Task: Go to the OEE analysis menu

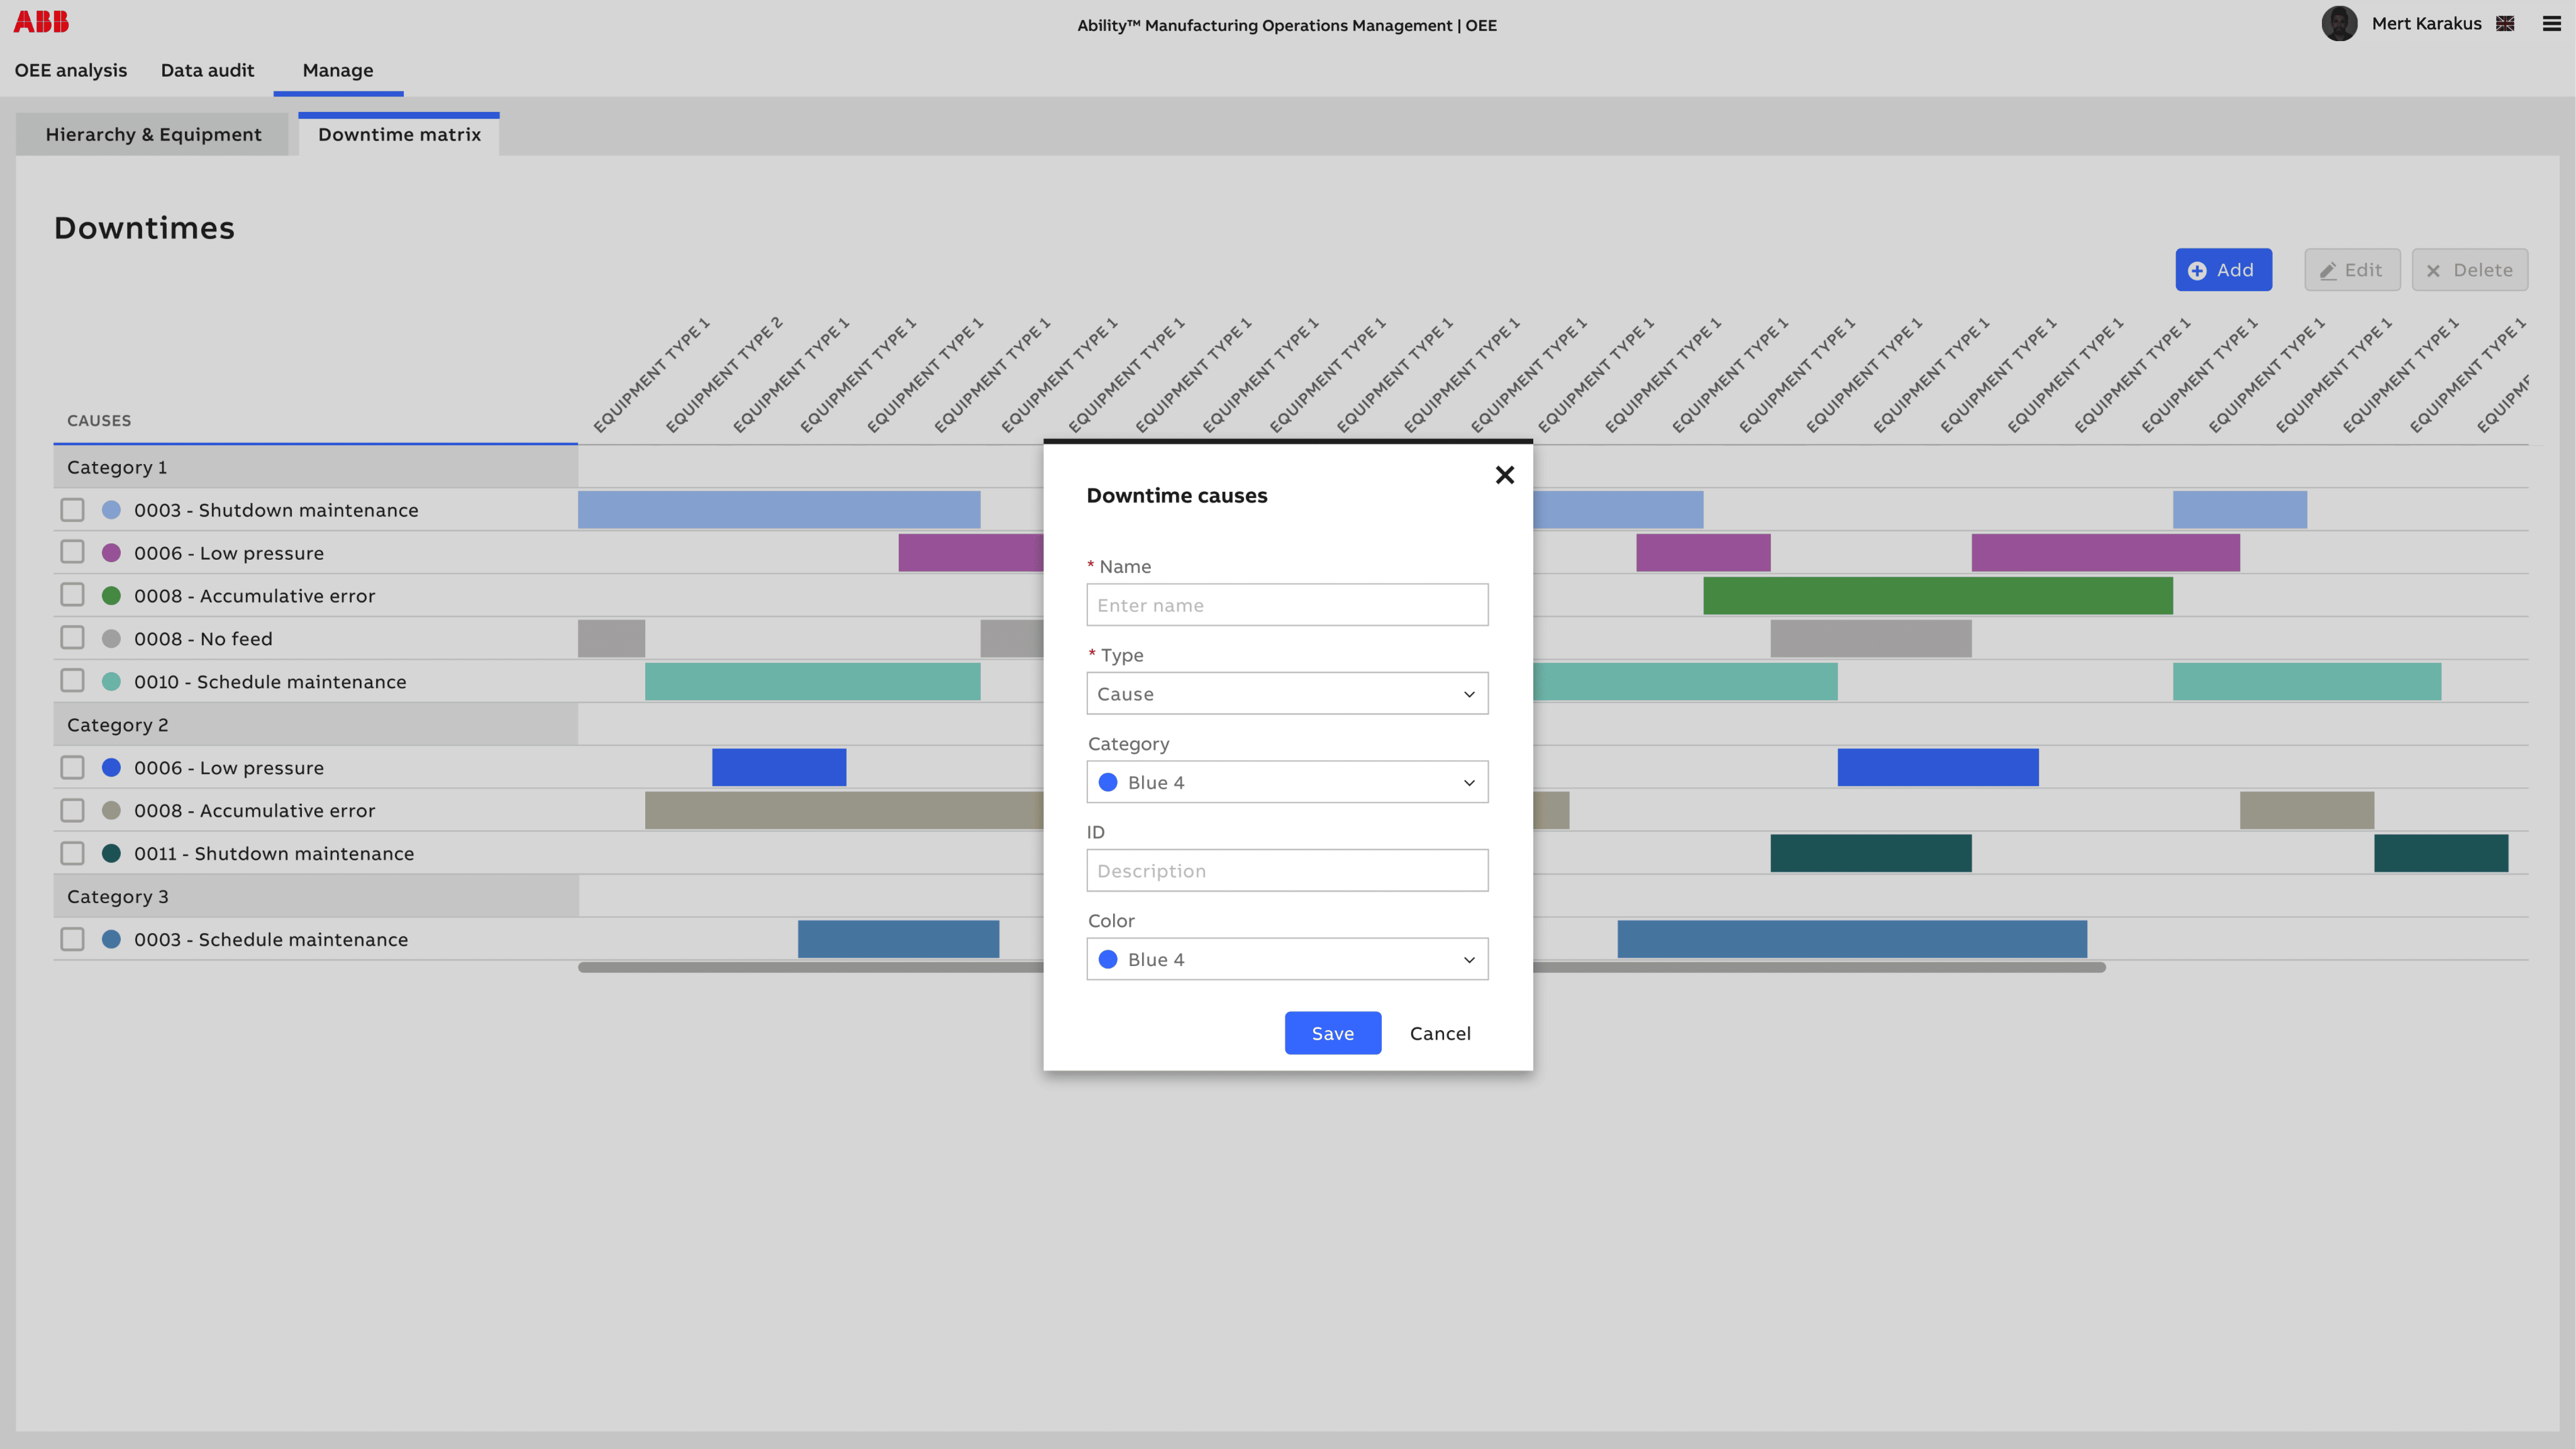Action: 71,70
